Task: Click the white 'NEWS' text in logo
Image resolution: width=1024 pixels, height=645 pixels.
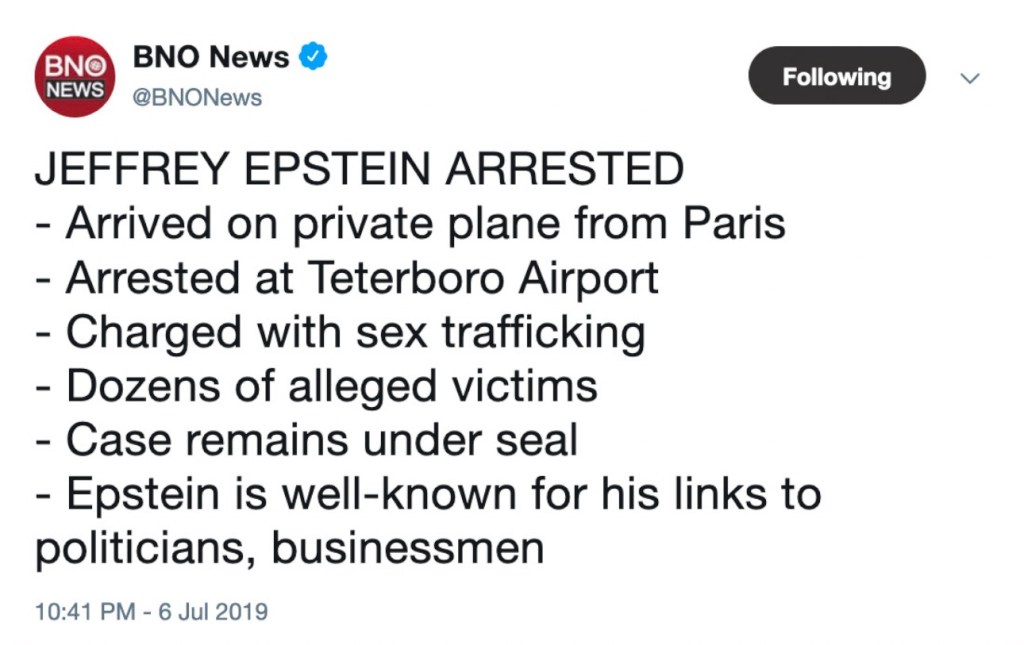Action: [73, 90]
